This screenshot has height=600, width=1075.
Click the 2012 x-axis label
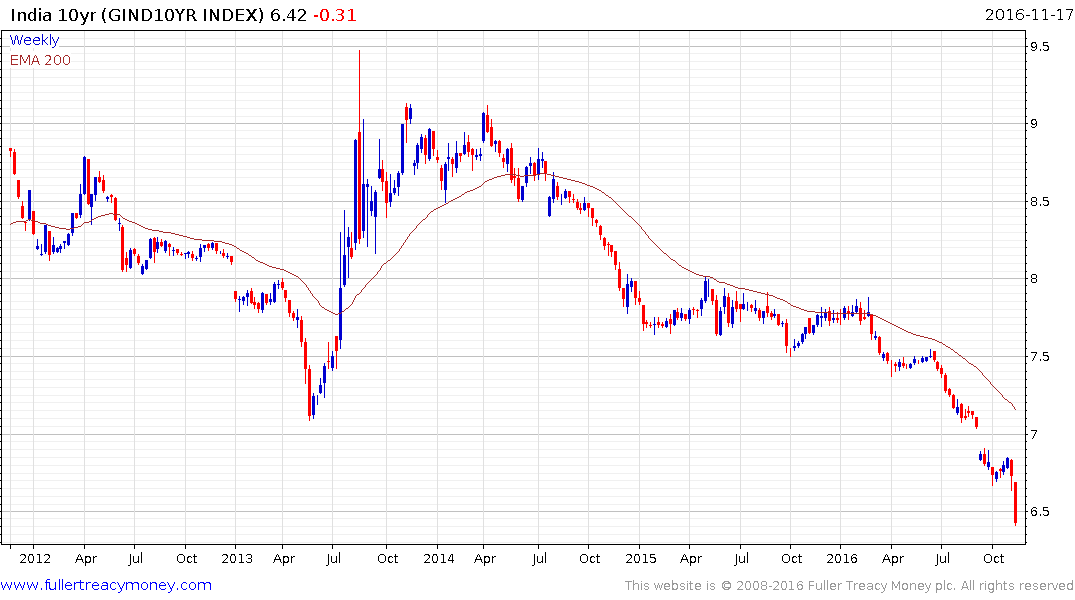coord(35,558)
